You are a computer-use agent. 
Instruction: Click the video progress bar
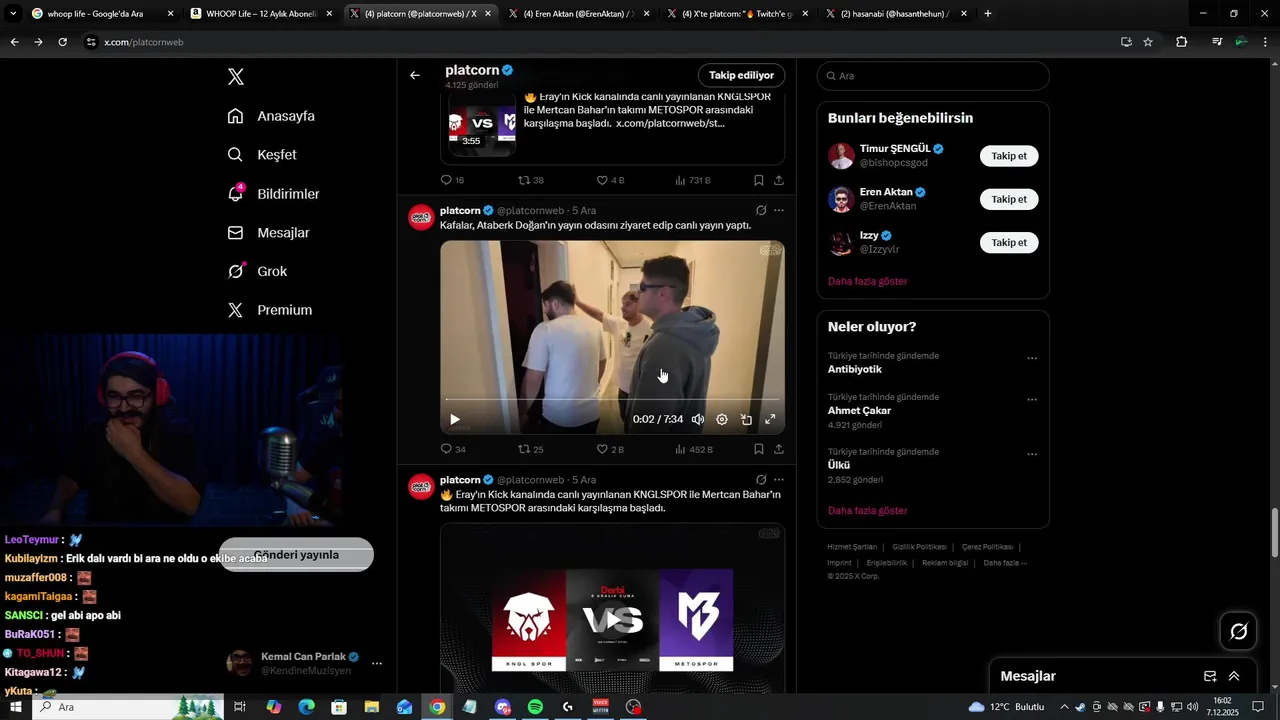612,399
